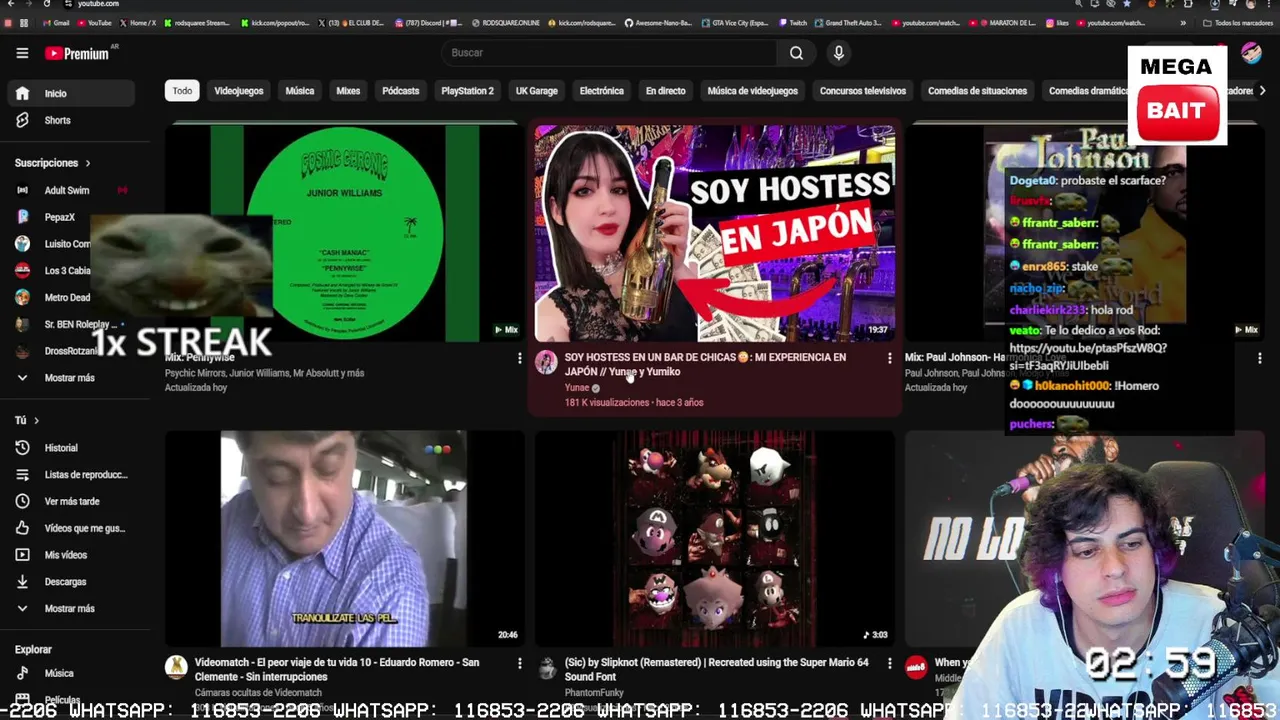
Task: Open the account avatar menu
Action: click(x=1251, y=53)
